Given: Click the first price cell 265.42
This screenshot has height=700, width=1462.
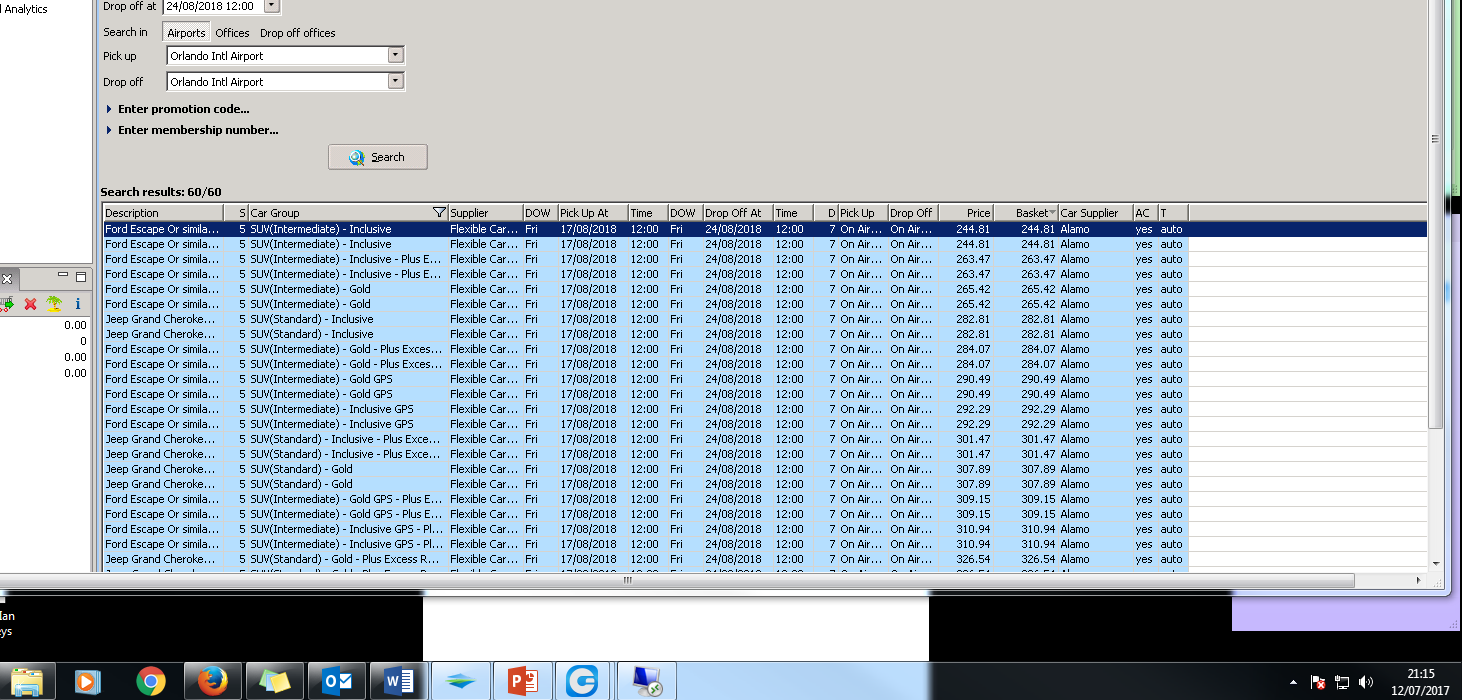Looking at the screenshot, I should tap(966, 289).
